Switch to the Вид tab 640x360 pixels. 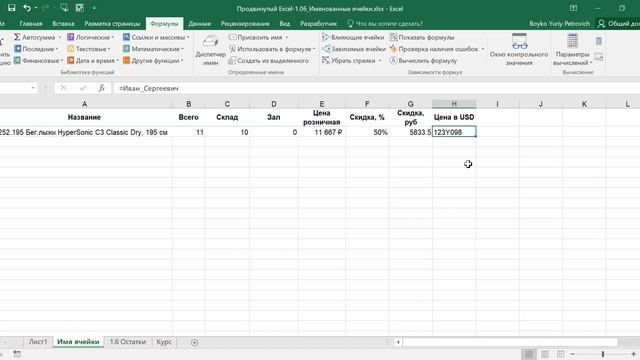click(x=285, y=24)
